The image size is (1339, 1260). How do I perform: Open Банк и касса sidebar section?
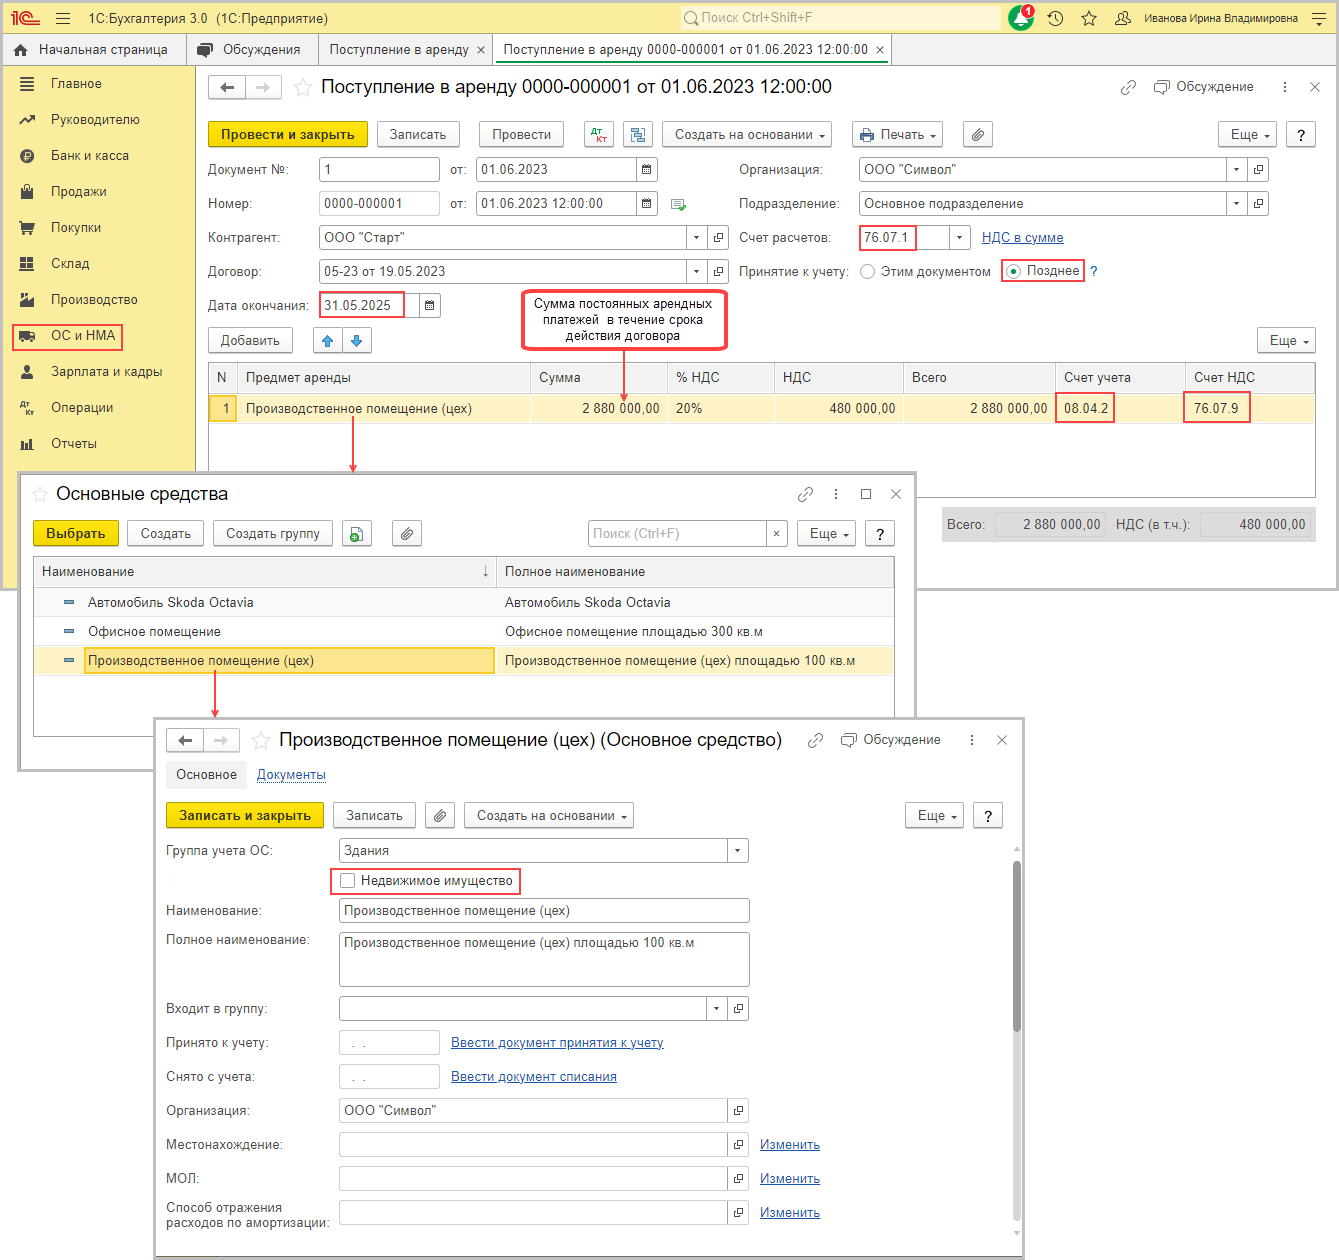[90, 156]
